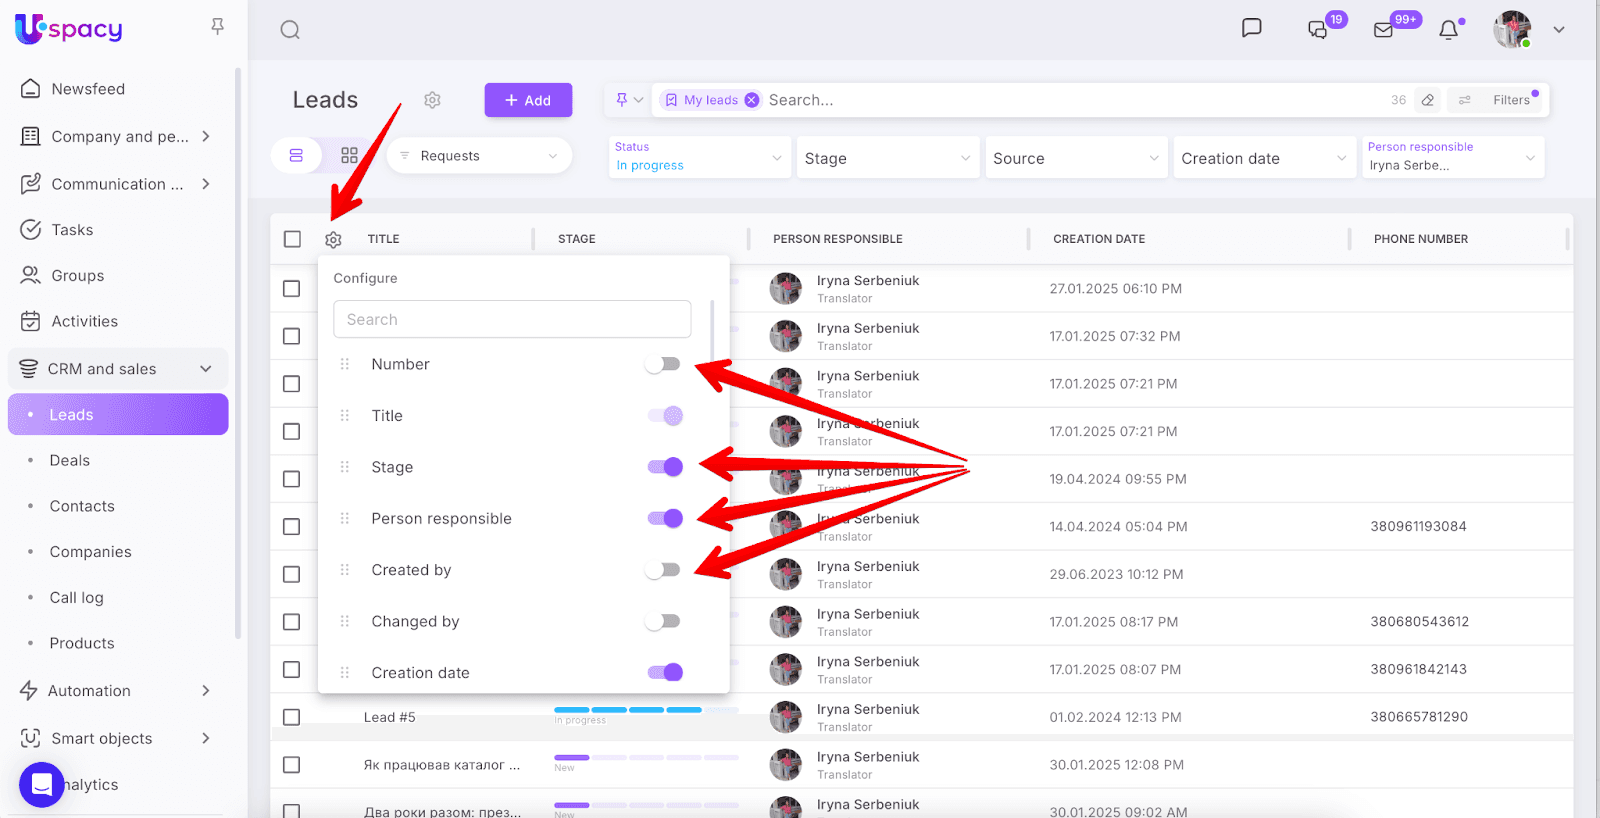This screenshot has width=1600, height=818.
Task: Click the Configure panel search field
Action: pyautogui.click(x=512, y=320)
